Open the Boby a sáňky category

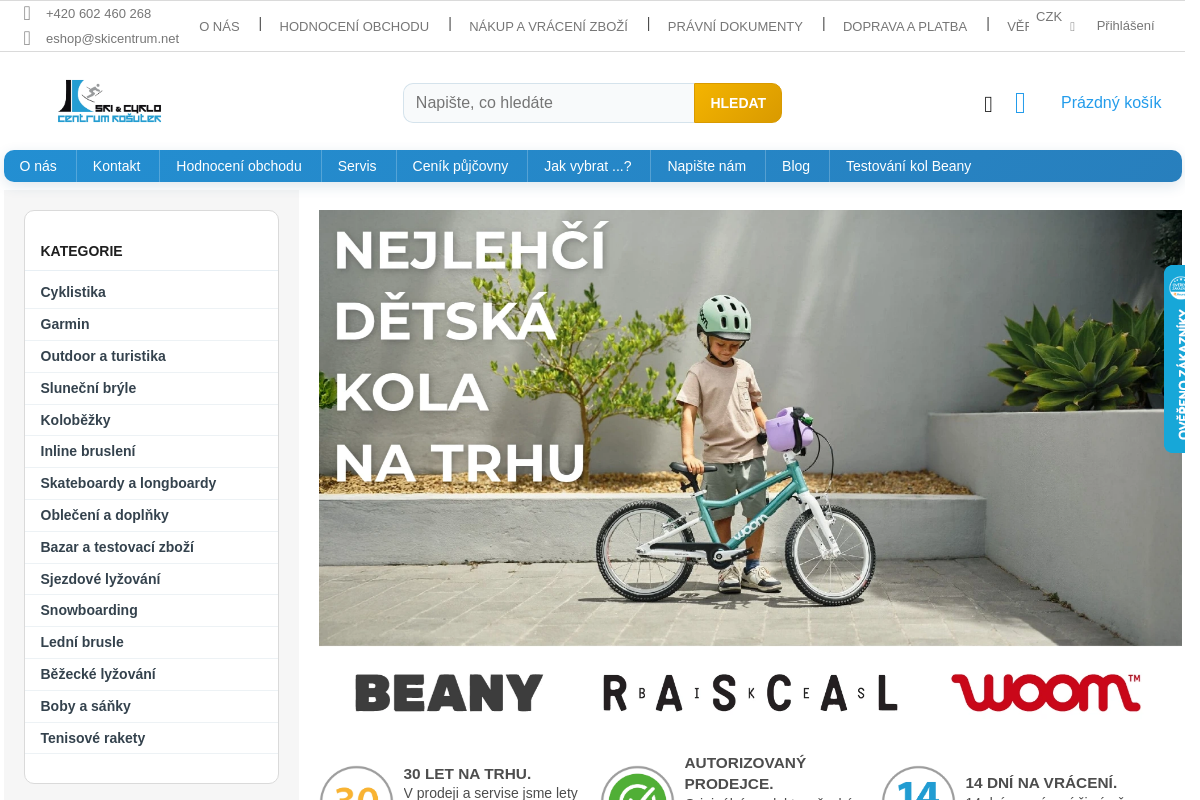151,706
